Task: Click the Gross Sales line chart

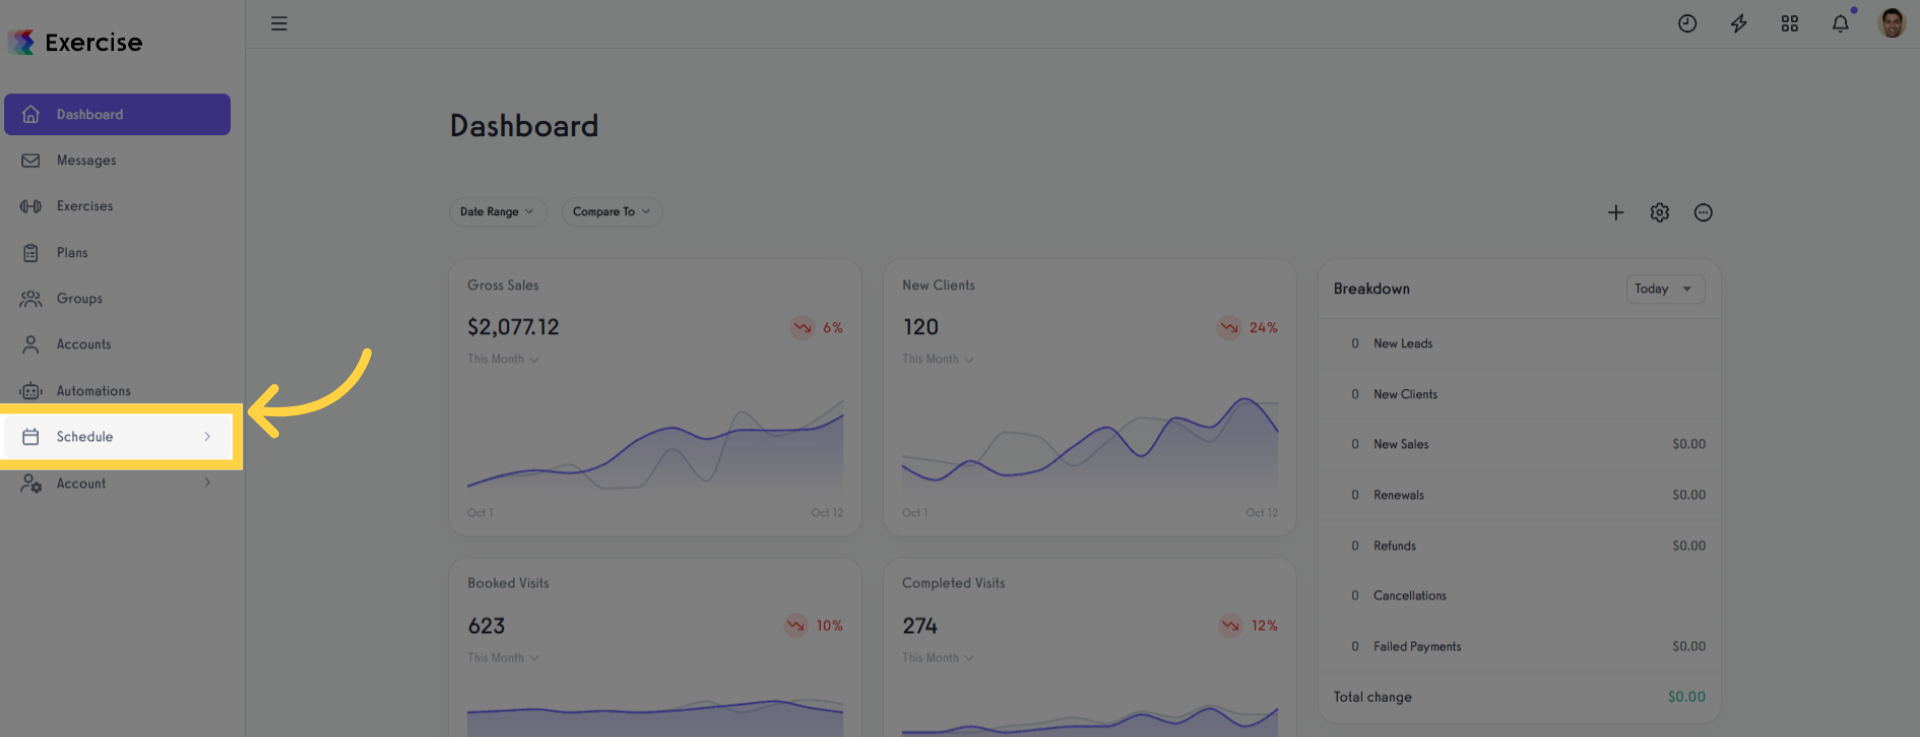Action: coord(655,445)
